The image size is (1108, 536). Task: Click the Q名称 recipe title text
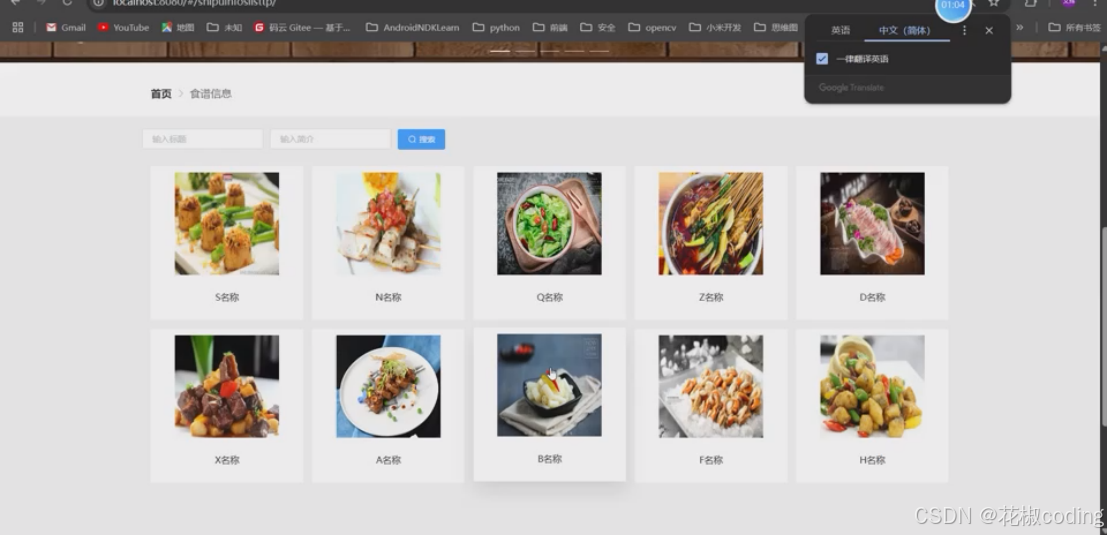[549, 297]
